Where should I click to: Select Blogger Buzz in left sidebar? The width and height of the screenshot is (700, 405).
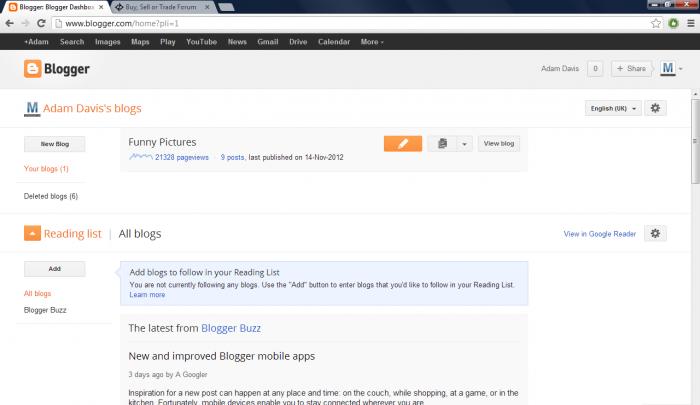tap(45, 310)
